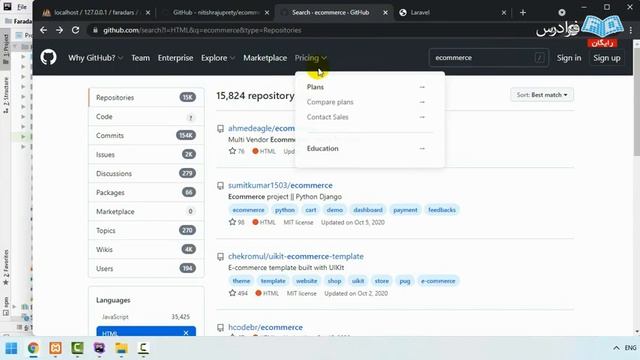
Task: Click the star icon for ahmedeagle repository
Action: (x=232, y=151)
